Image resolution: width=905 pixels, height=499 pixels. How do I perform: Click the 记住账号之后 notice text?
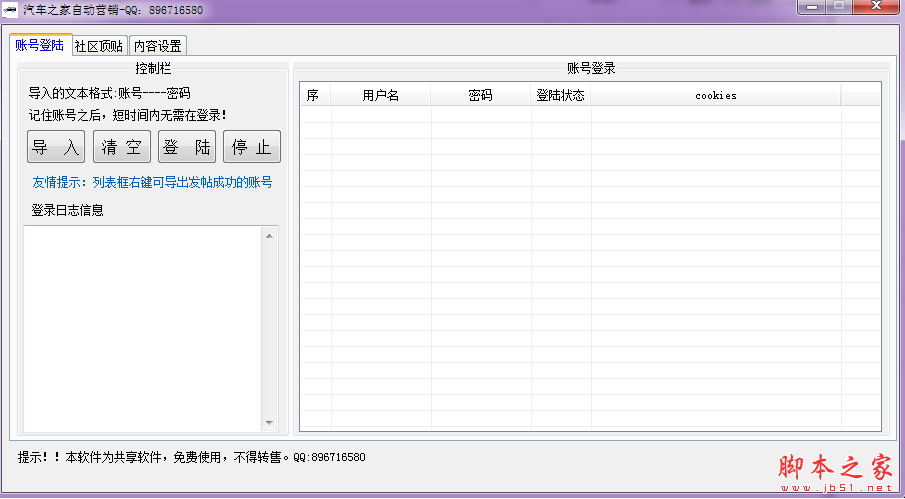[127, 115]
